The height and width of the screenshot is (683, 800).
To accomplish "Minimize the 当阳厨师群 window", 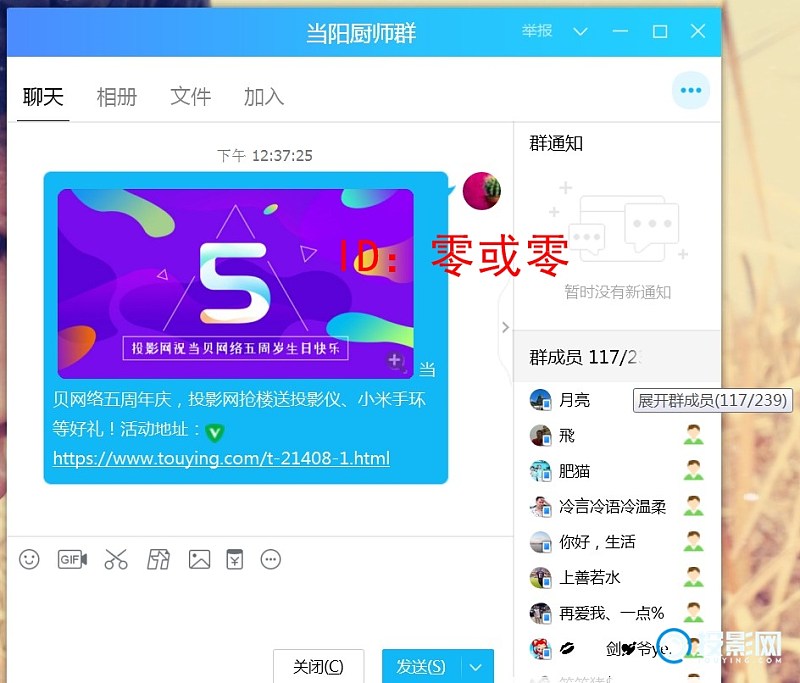I will coord(620,32).
